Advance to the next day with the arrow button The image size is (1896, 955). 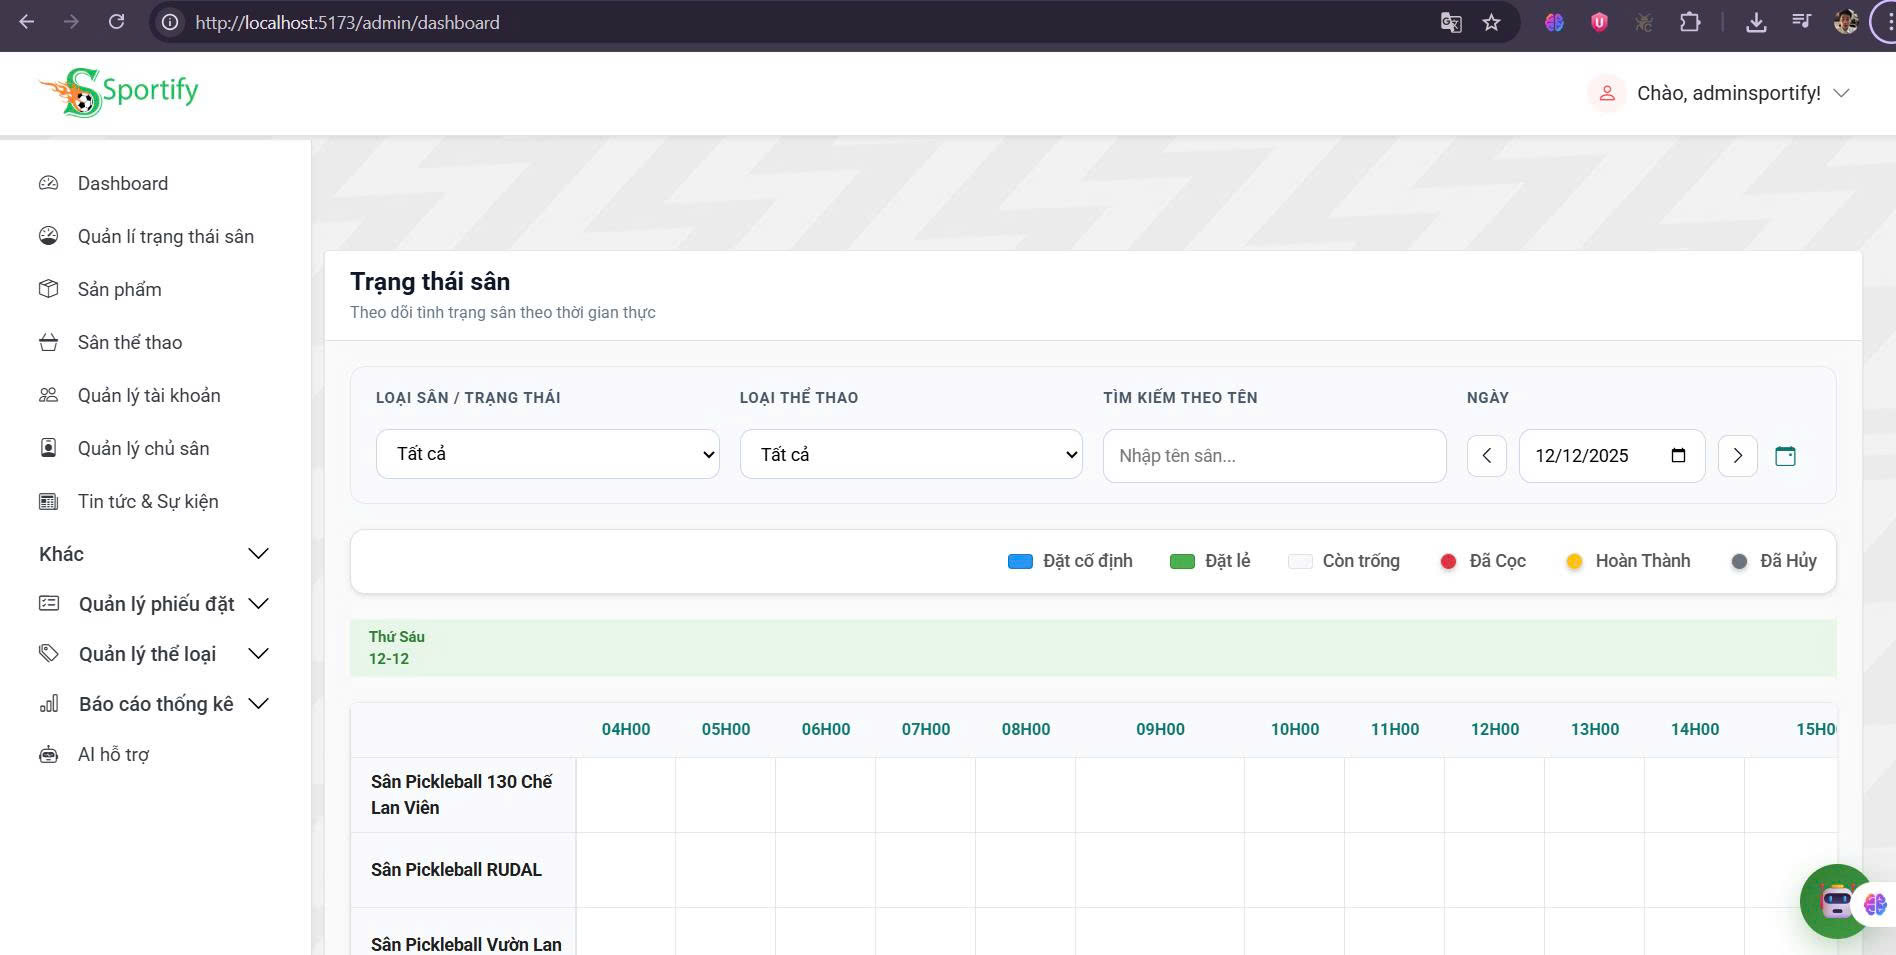point(1737,456)
